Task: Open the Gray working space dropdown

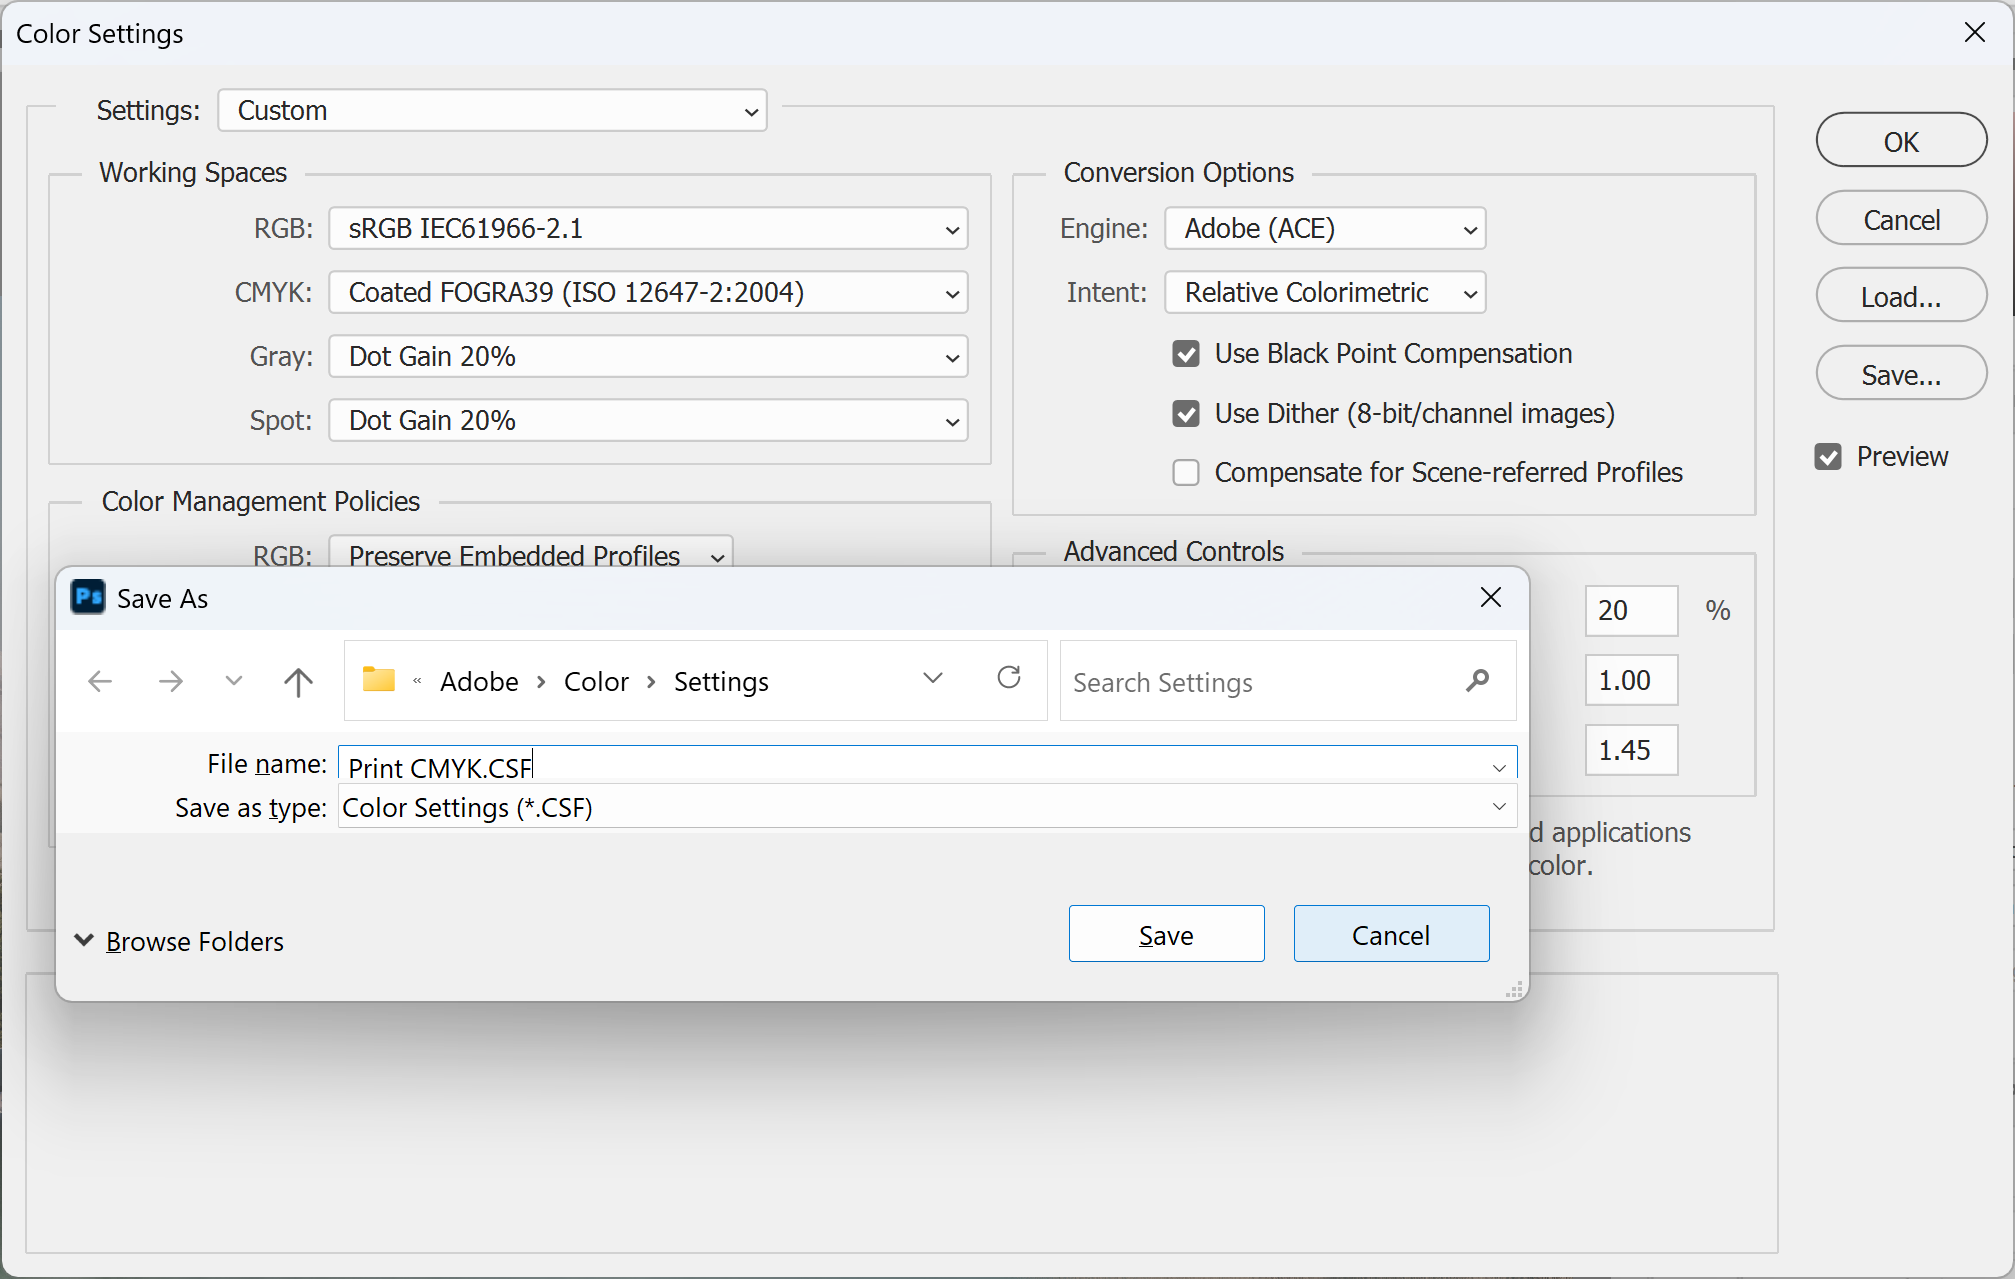Action: click(x=648, y=357)
